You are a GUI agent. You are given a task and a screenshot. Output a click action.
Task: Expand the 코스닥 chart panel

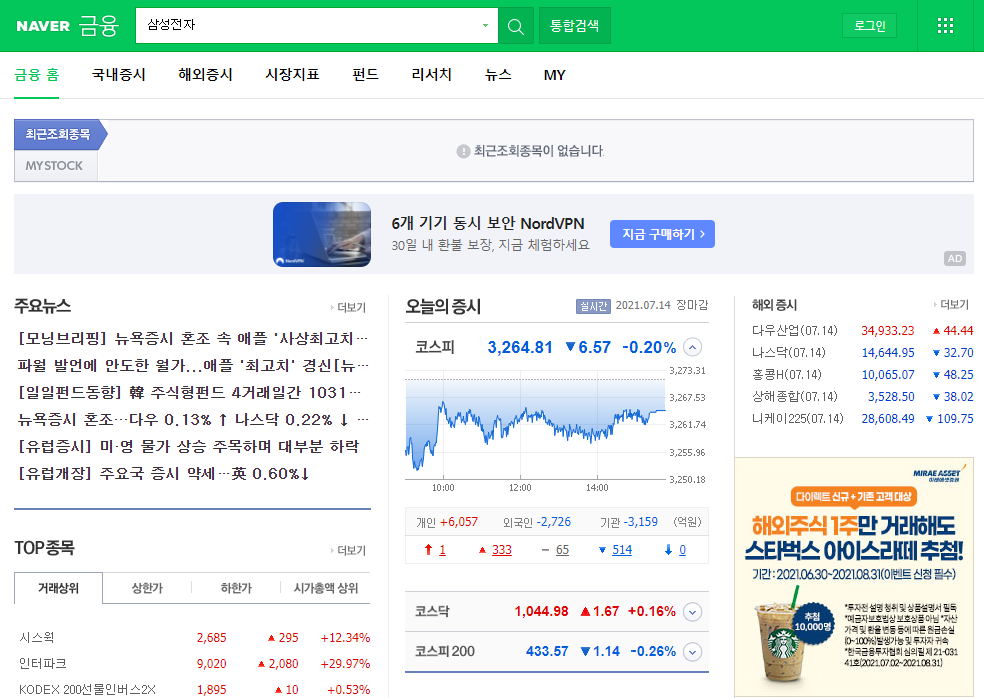pyautogui.click(x=692, y=612)
